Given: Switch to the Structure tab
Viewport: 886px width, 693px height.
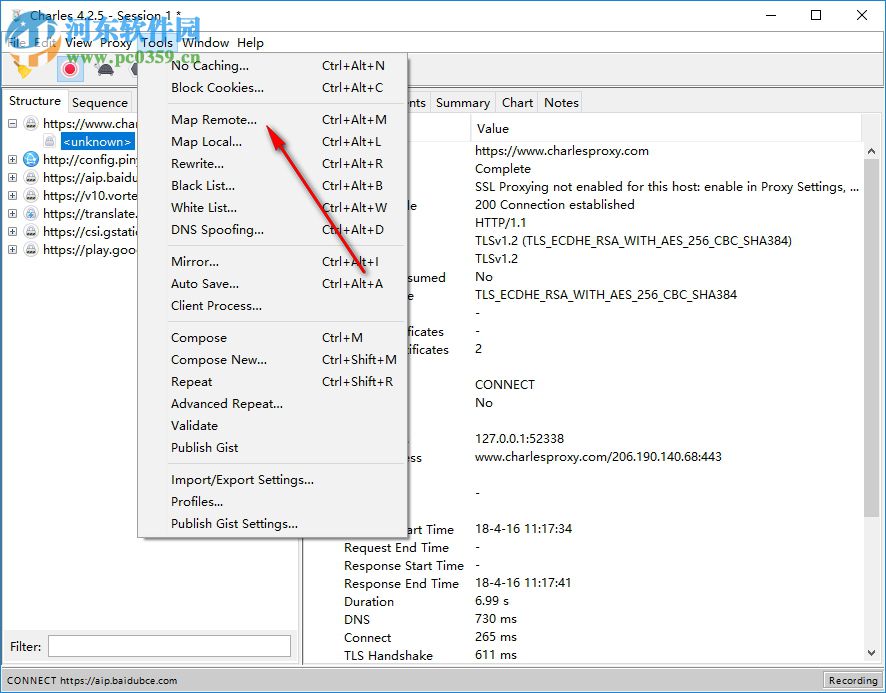Looking at the screenshot, I should 35,101.
